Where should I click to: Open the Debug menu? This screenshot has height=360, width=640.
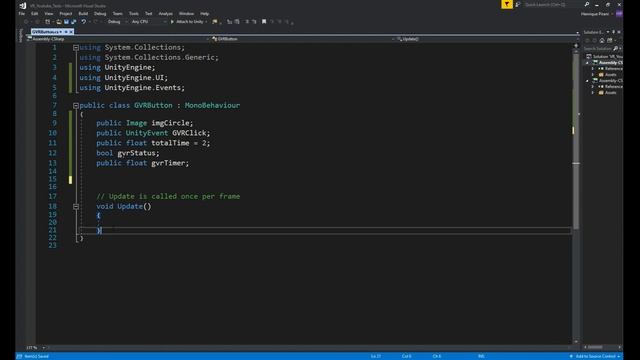click(x=100, y=13)
